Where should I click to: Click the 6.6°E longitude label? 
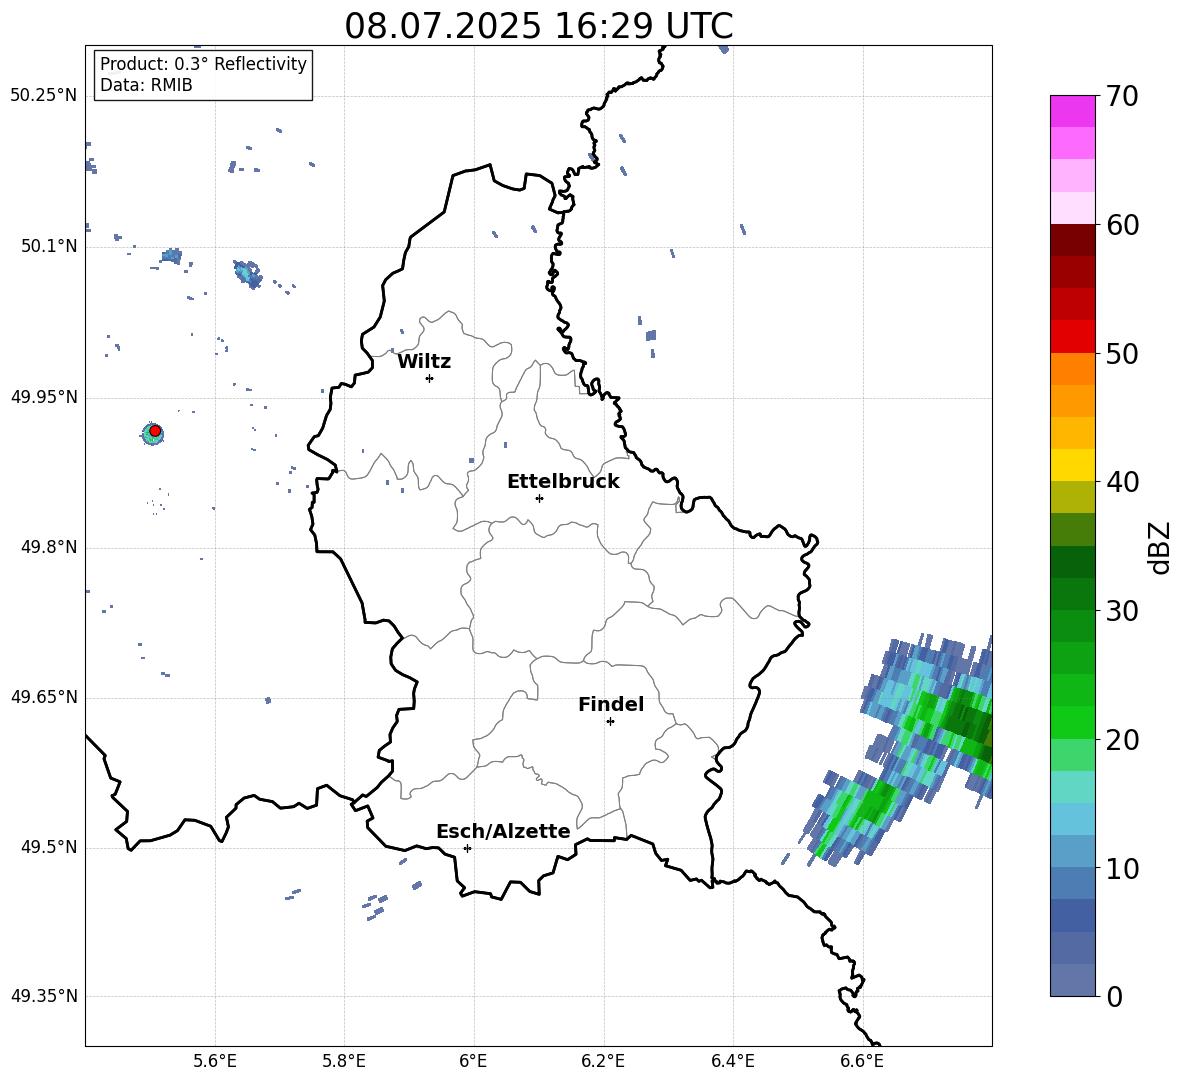pyautogui.click(x=862, y=1061)
